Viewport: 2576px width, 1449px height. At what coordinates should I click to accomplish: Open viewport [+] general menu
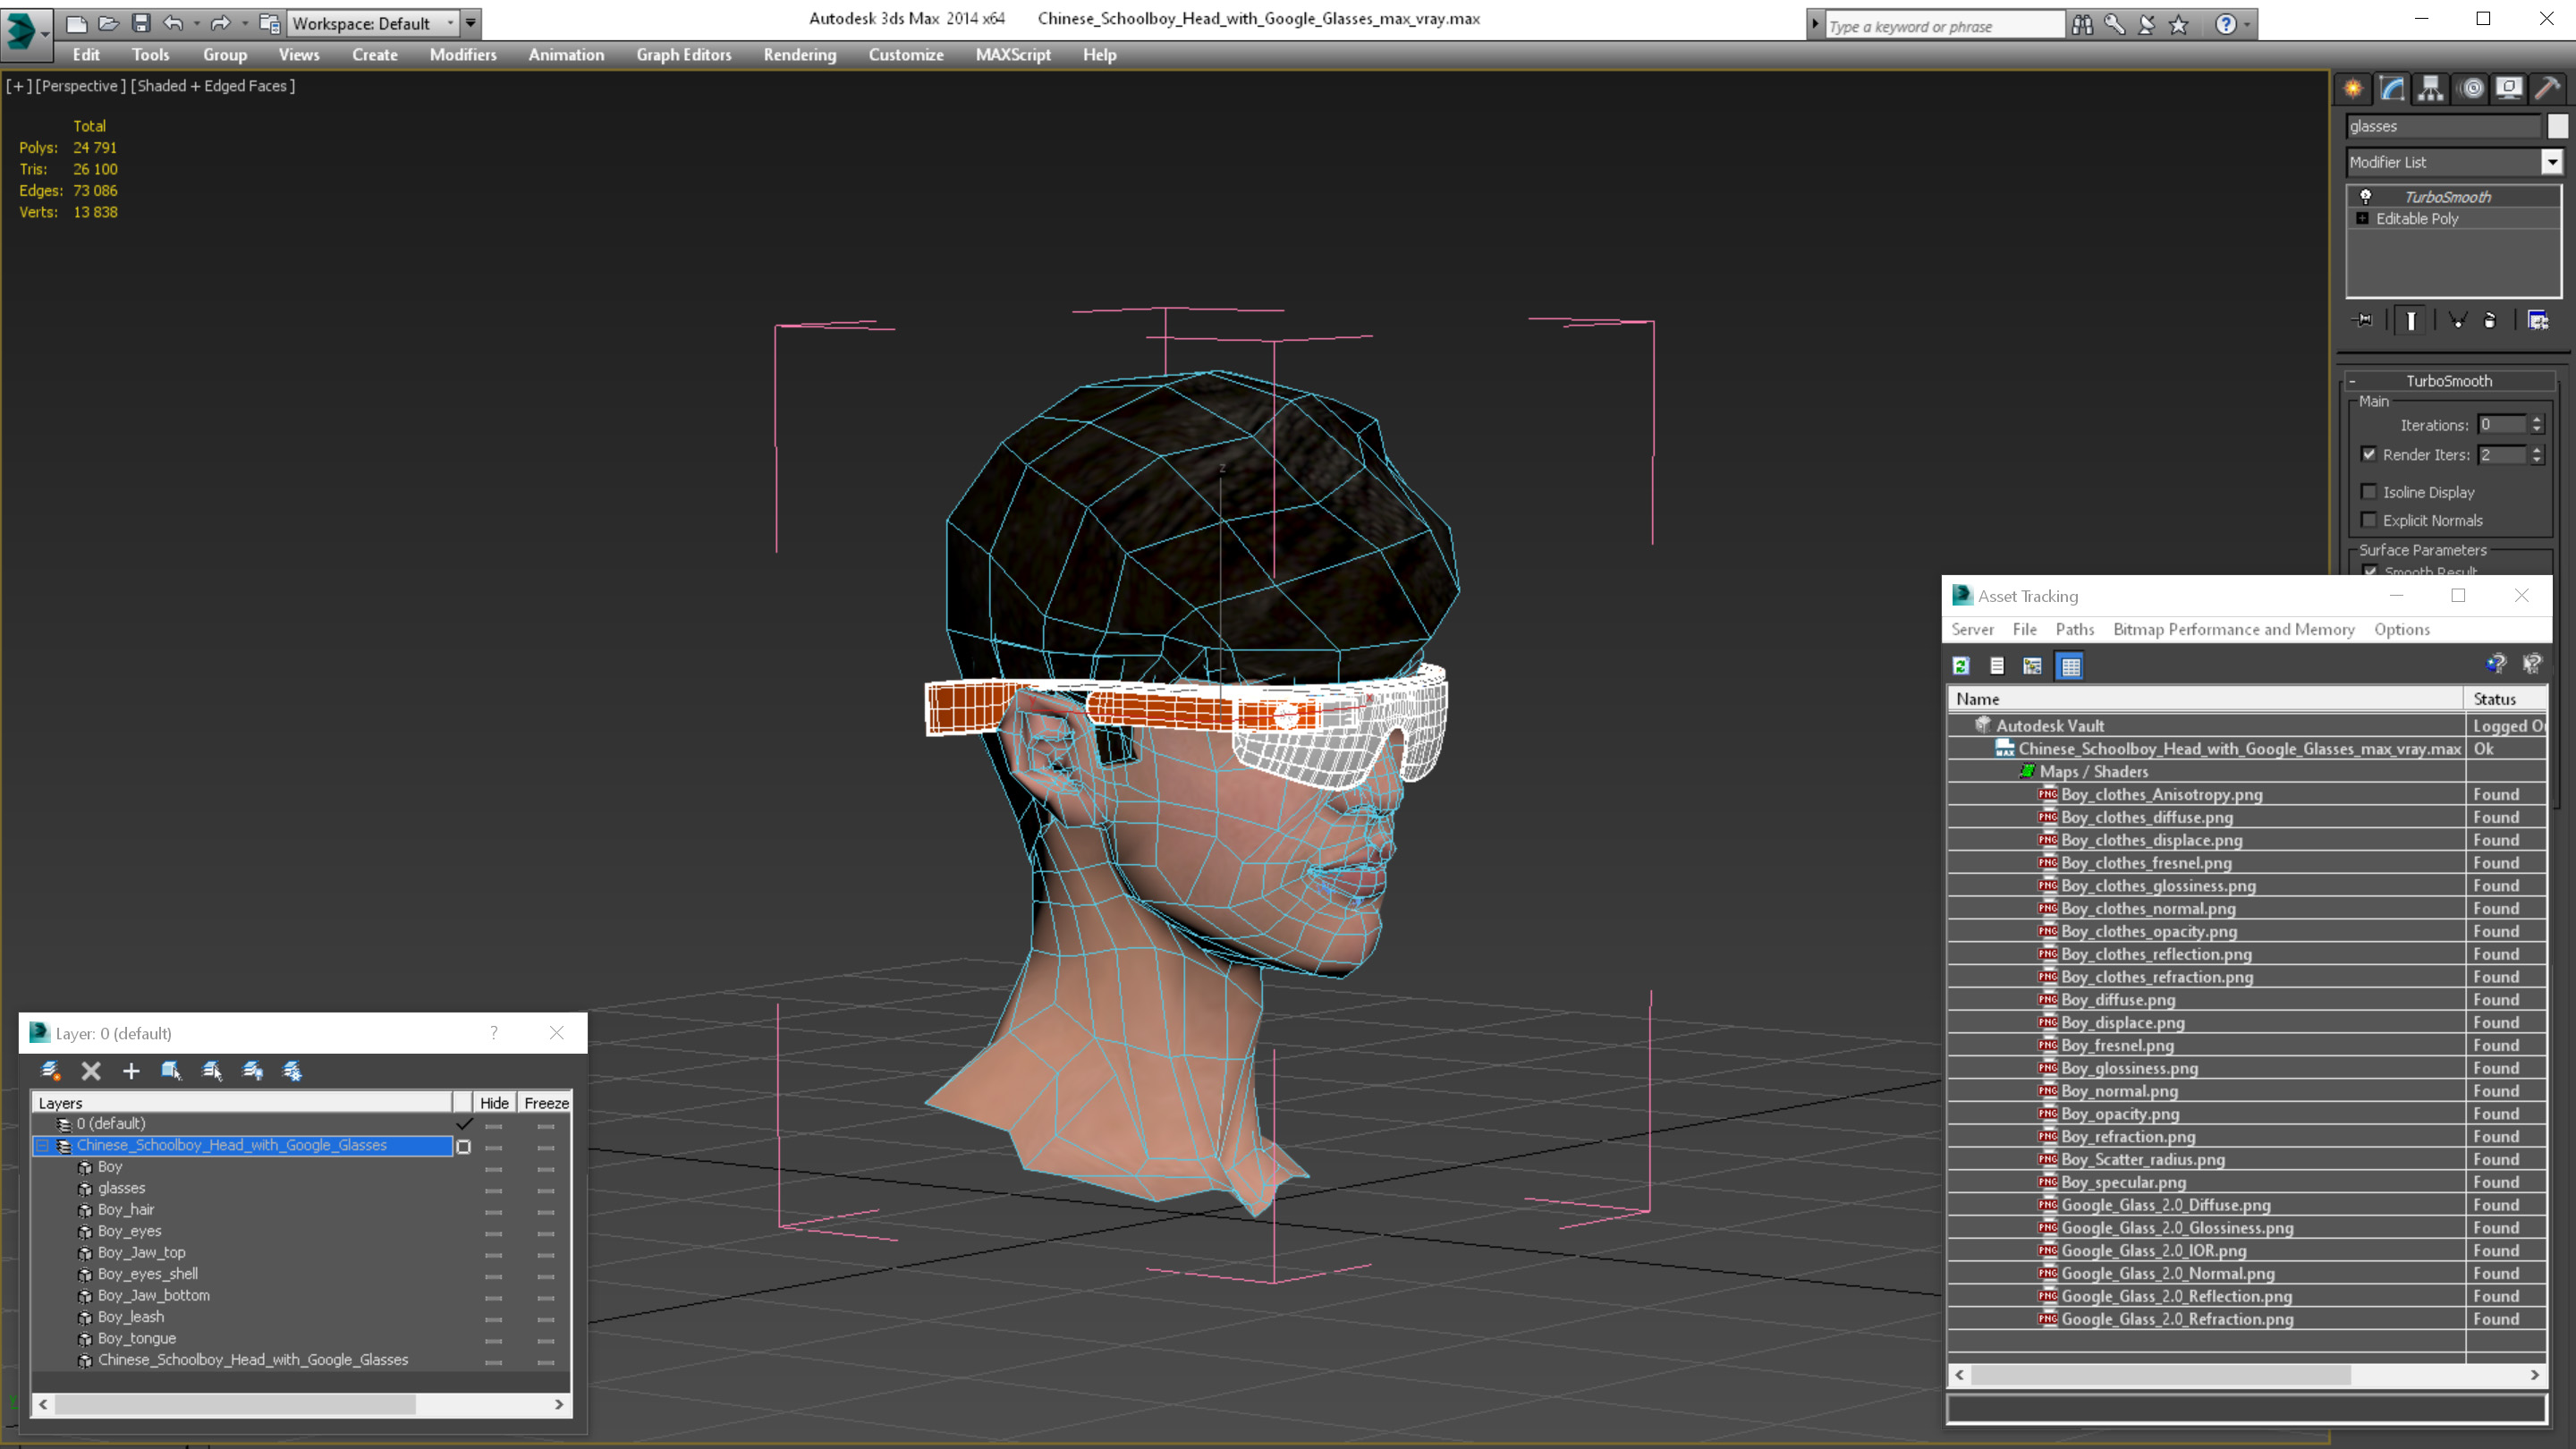(18, 86)
